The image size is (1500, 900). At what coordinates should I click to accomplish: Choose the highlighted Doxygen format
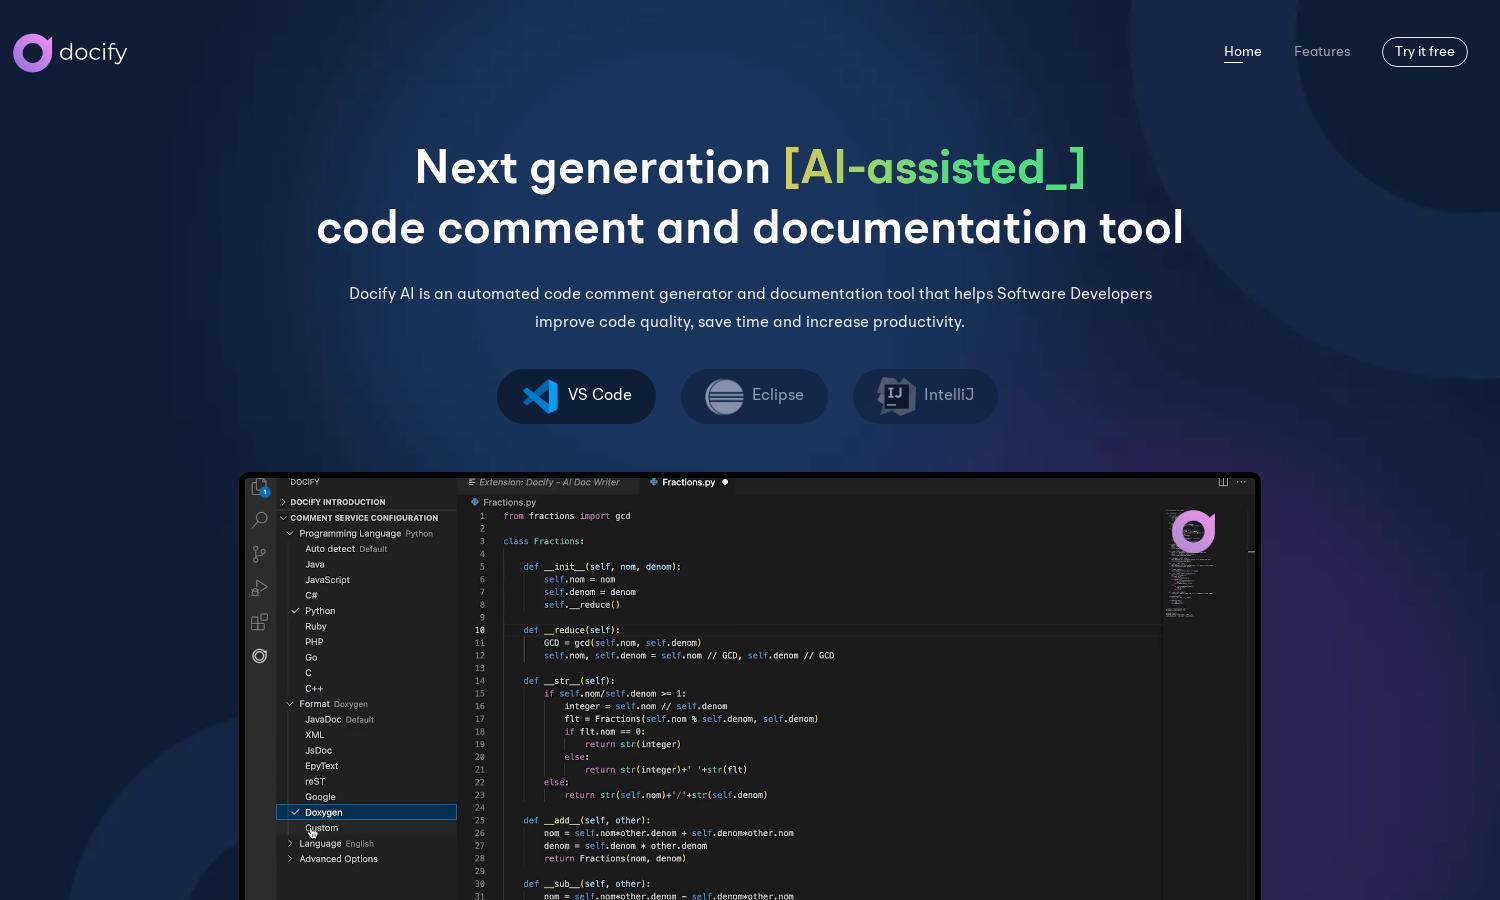(x=366, y=813)
